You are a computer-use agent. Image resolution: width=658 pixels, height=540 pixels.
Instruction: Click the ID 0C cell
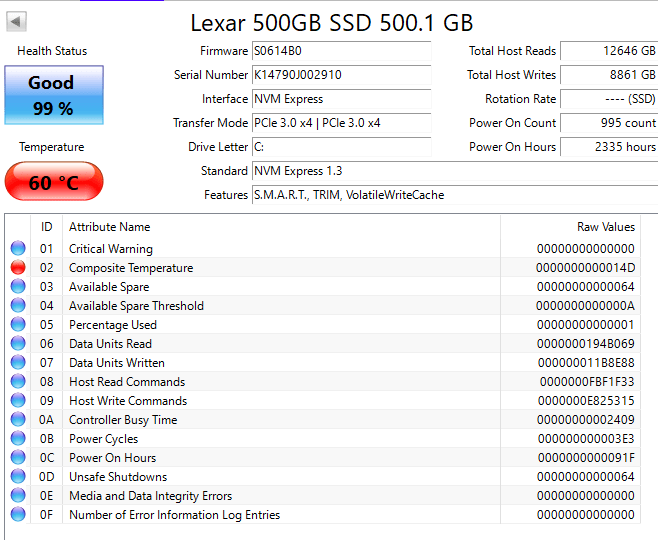click(47, 458)
